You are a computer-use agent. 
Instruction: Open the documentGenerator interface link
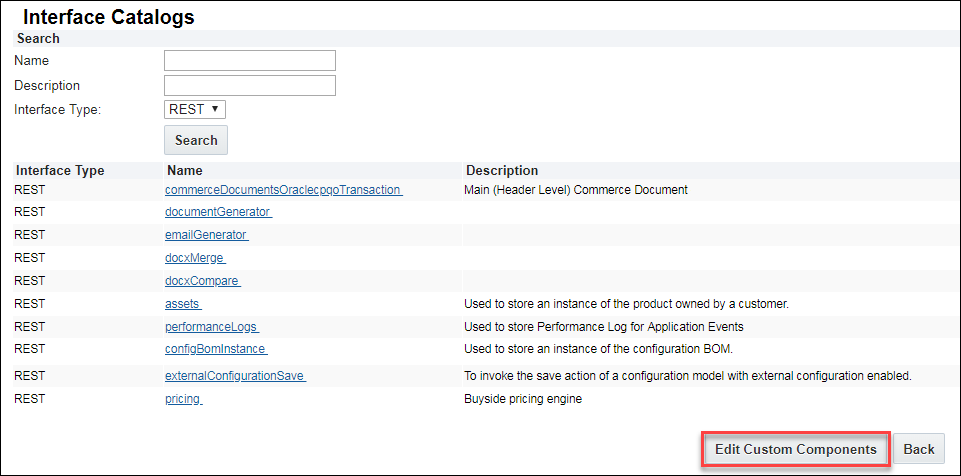pos(218,212)
